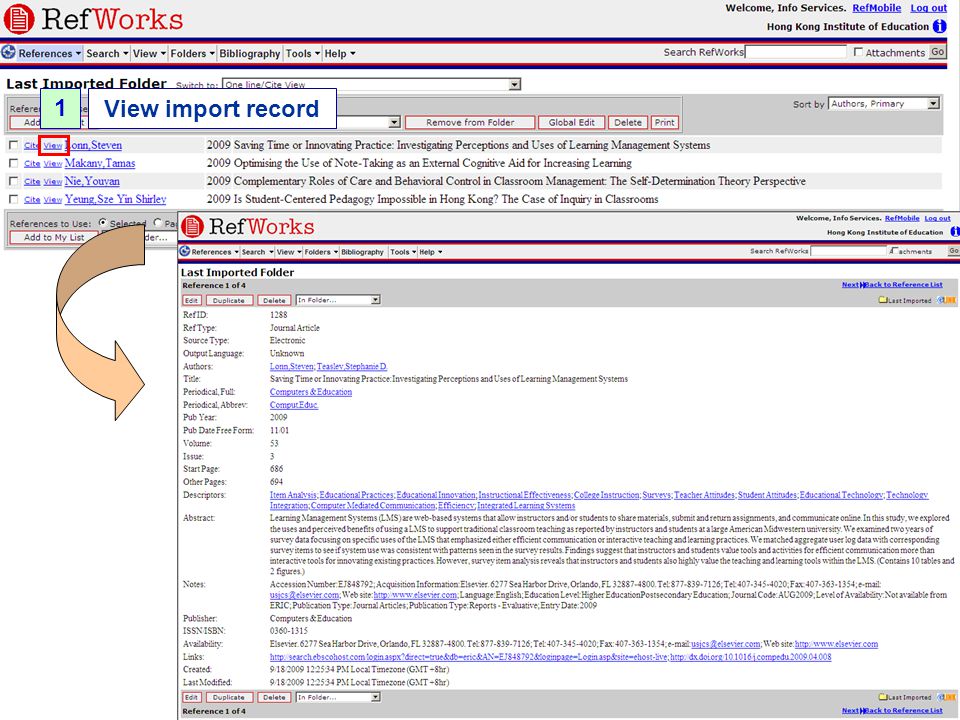Open the Nie, Youyan author link
Screen dimensions: 960x720
pos(92,181)
